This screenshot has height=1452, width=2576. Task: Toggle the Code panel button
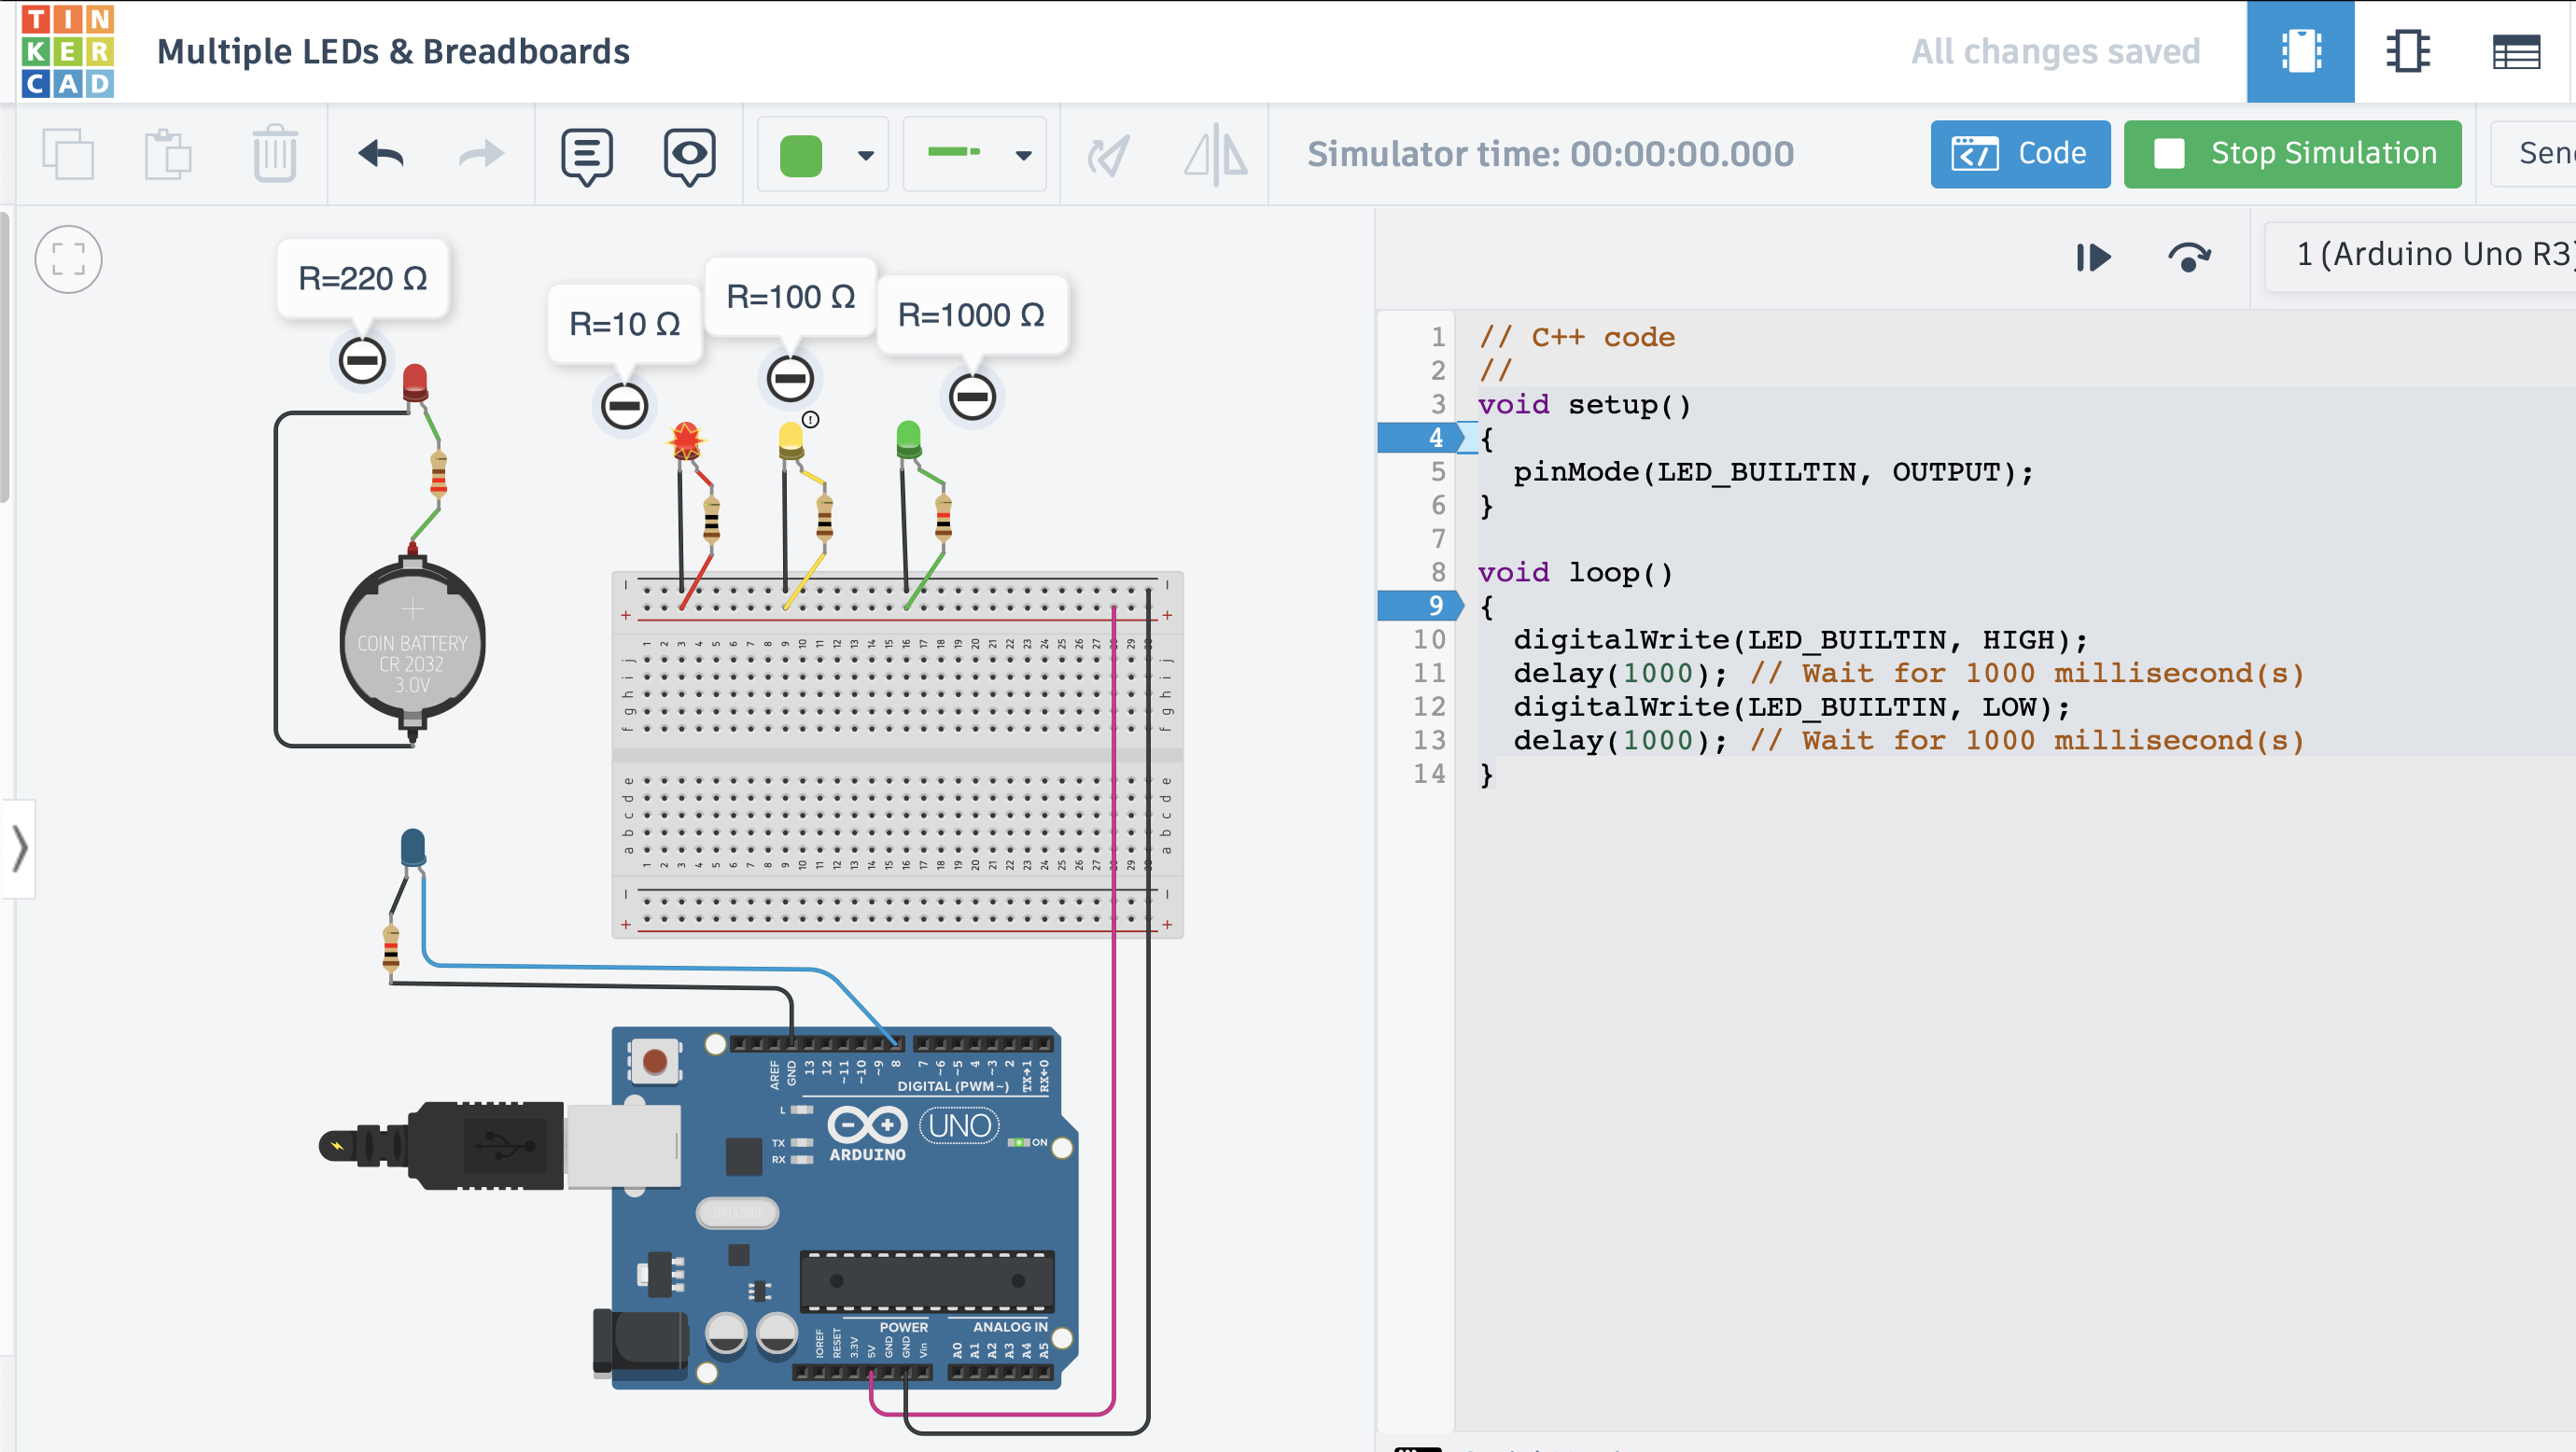[x=2019, y=154]
